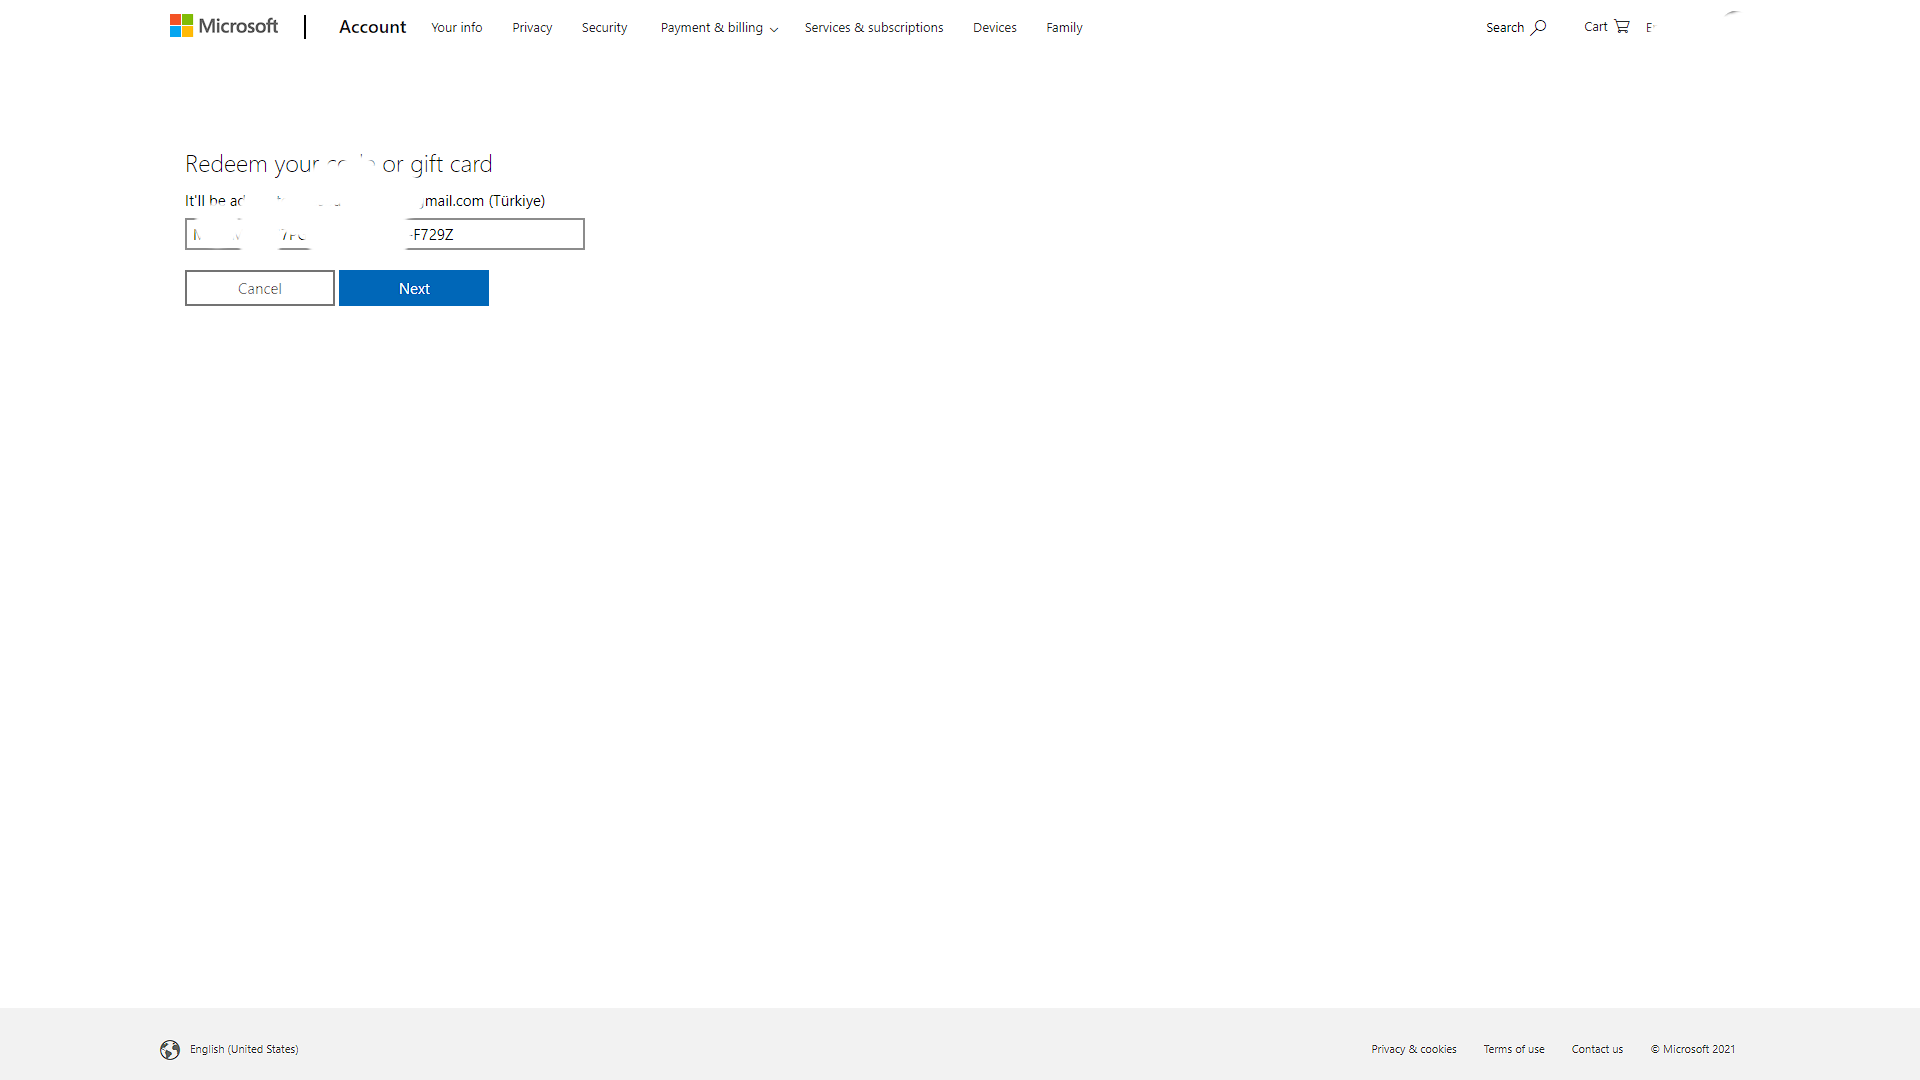This screenshot has height=1080, width=1920.
Task: Open the Privacy menu item
Action: coord(532,28)
